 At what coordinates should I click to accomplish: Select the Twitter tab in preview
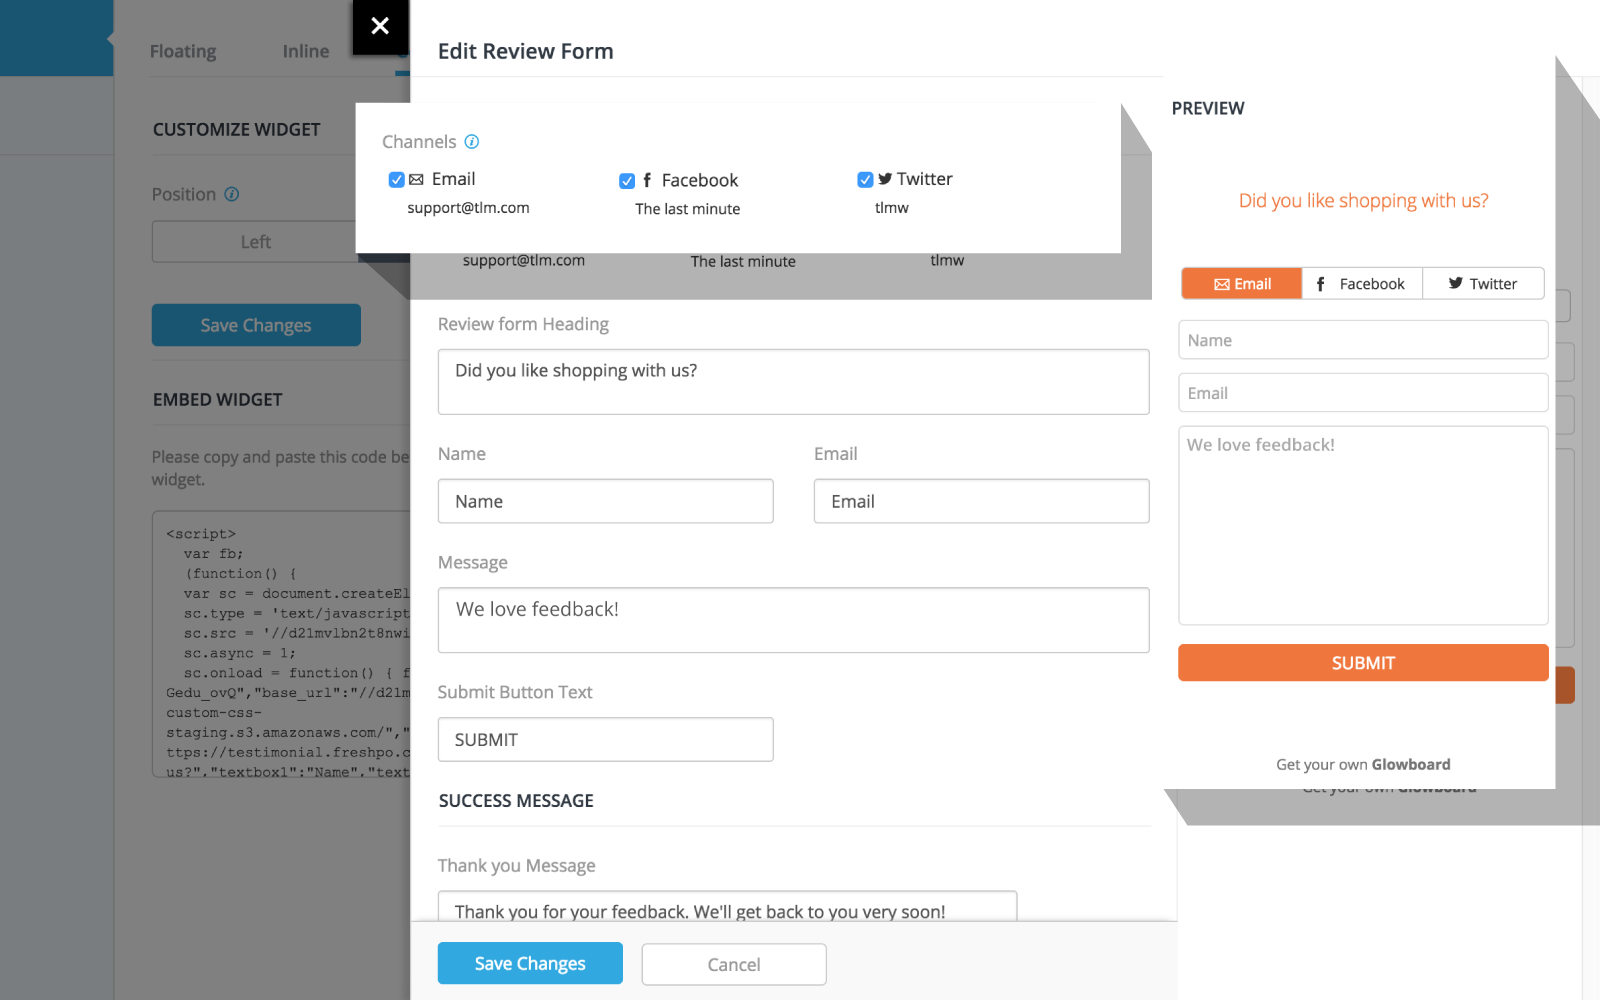point(1483,284)
